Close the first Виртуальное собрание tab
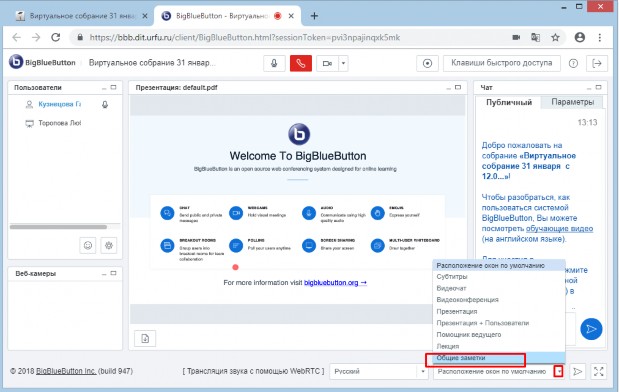Image resolution: width=619 pixels, height=392 pixels. (x=145, y=16)
